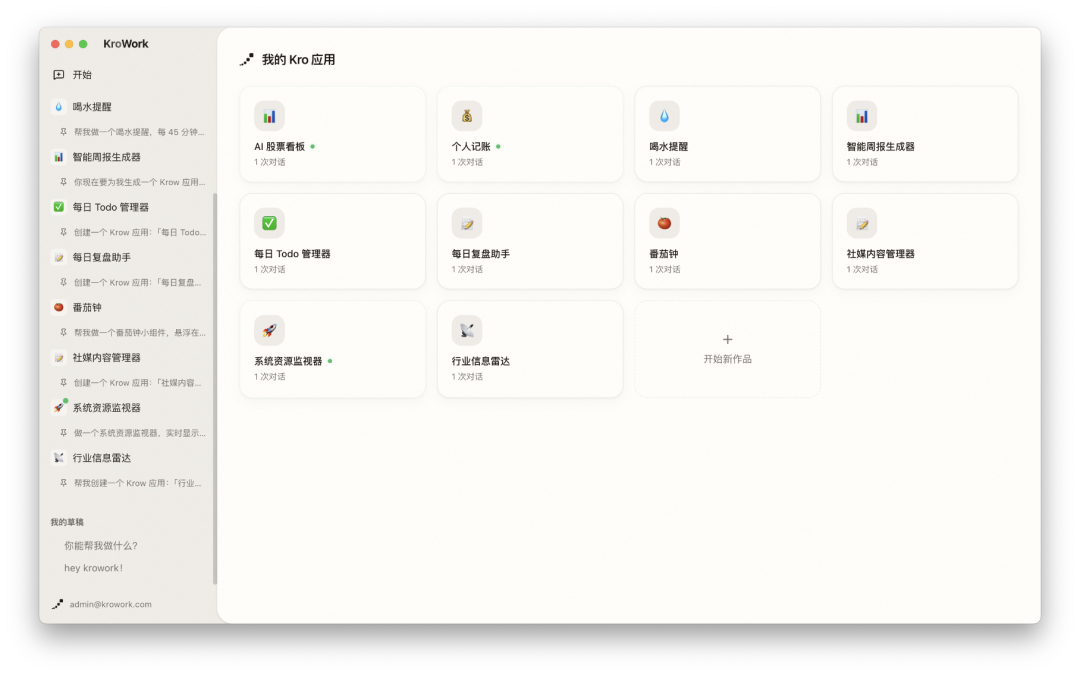1080x676 pixels.
Task: Click the sidebar vertical scrollbar
Action: pyautogui.click(x=215, y=388)
